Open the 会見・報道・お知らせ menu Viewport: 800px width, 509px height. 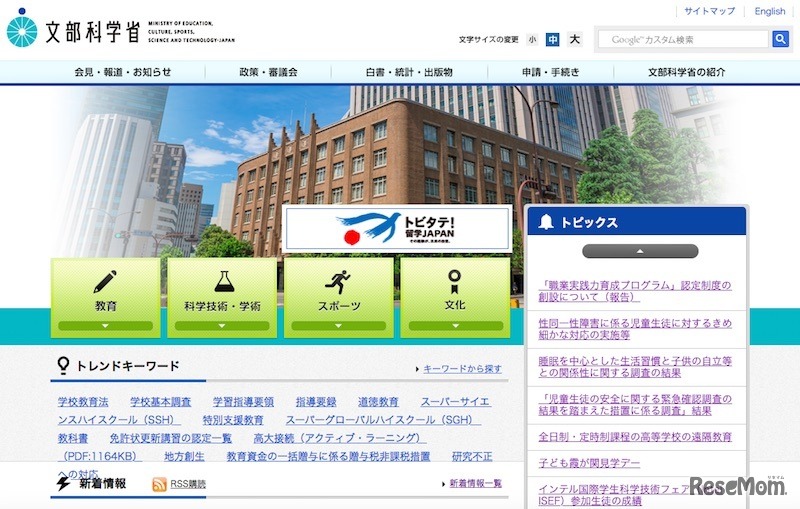[x=122, y=72]
